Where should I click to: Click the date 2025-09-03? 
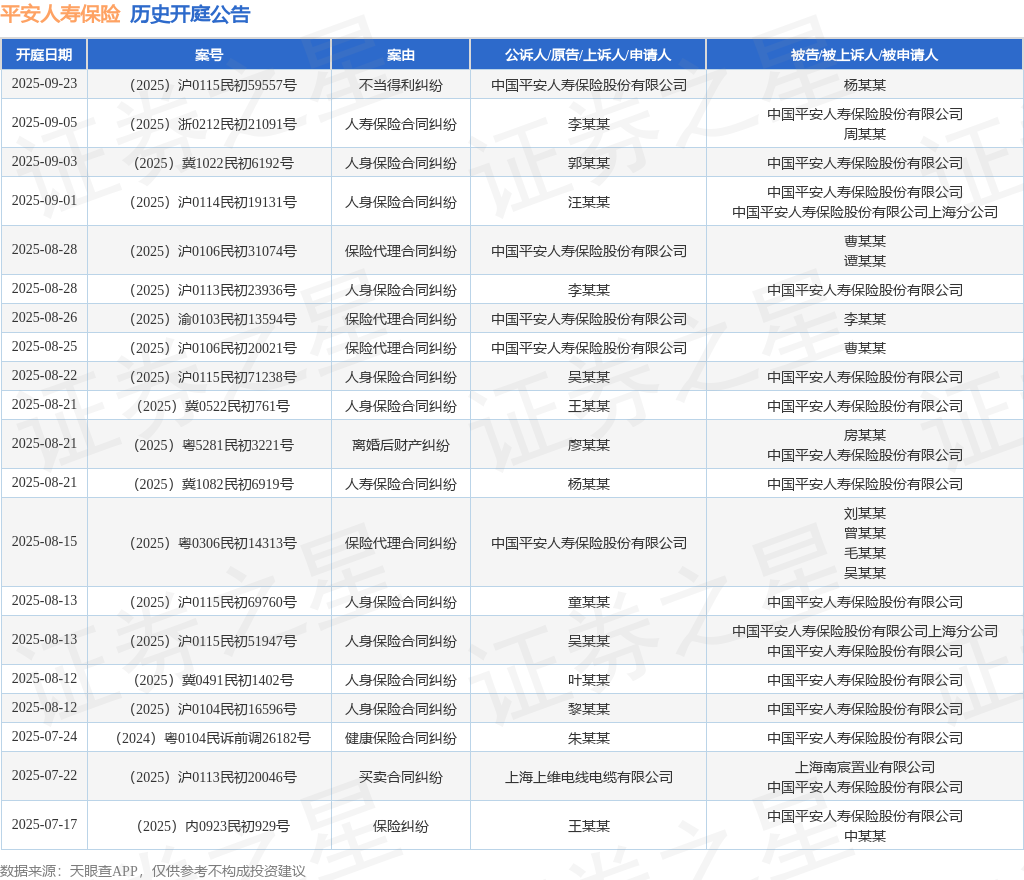(44, 161)
